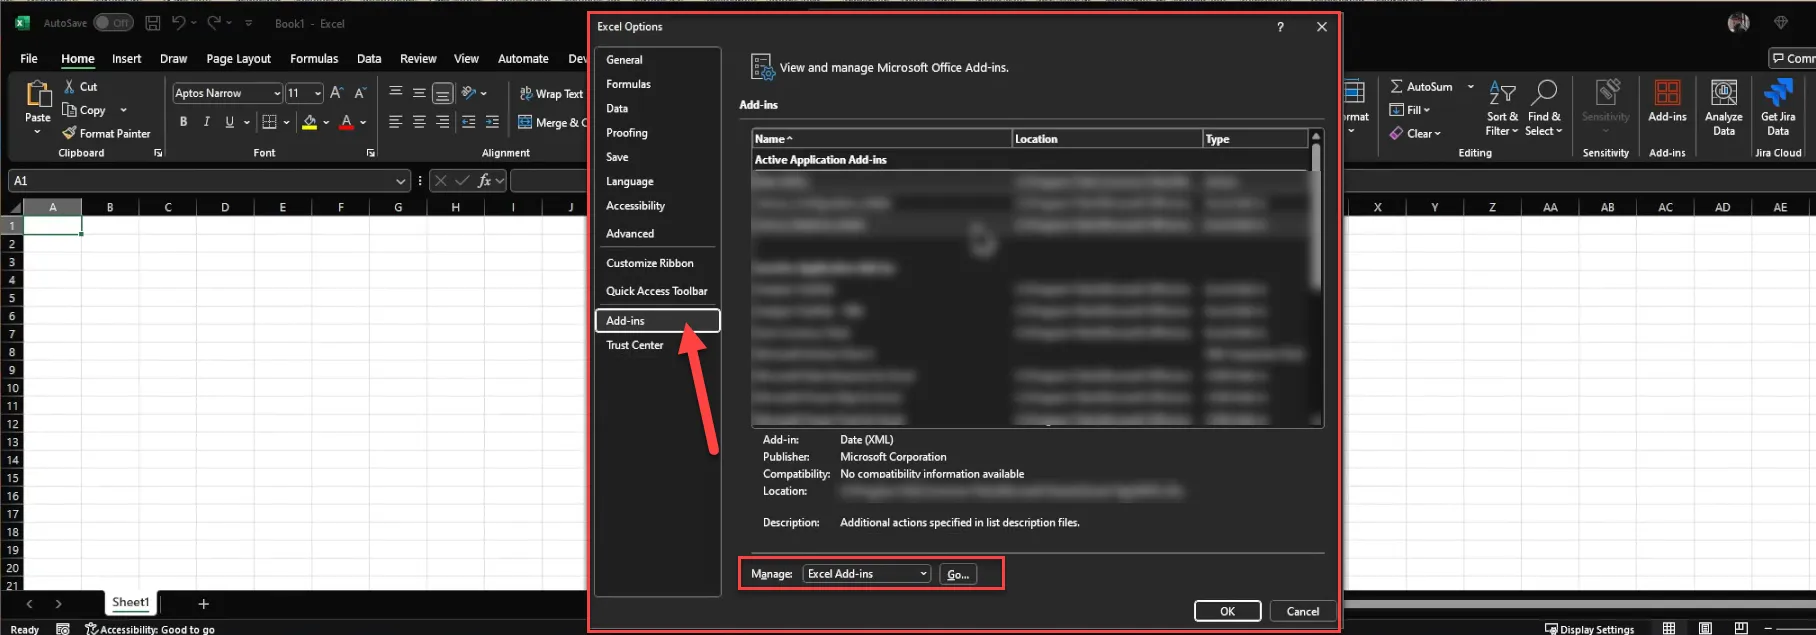Image resolution: width=1816 pixels, height=635 pixels.
Task: Switch to the Formulas ribbon tab
Action: pyautogui.click(x=314, y=59)
